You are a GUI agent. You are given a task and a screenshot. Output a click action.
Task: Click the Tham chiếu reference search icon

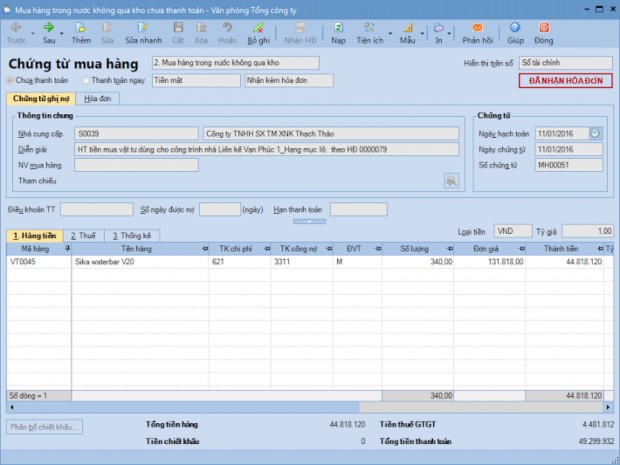451,181
